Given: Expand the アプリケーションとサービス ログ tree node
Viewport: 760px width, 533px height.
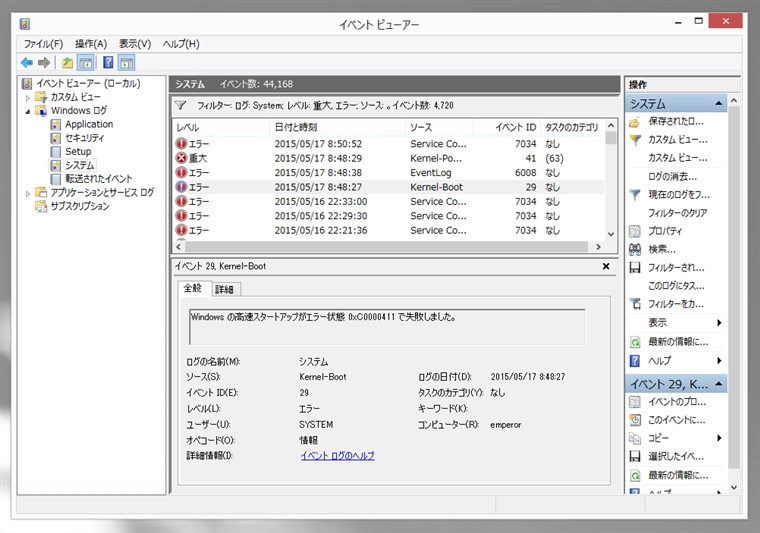Looking at the screenshot, I should tap(28, 193).
